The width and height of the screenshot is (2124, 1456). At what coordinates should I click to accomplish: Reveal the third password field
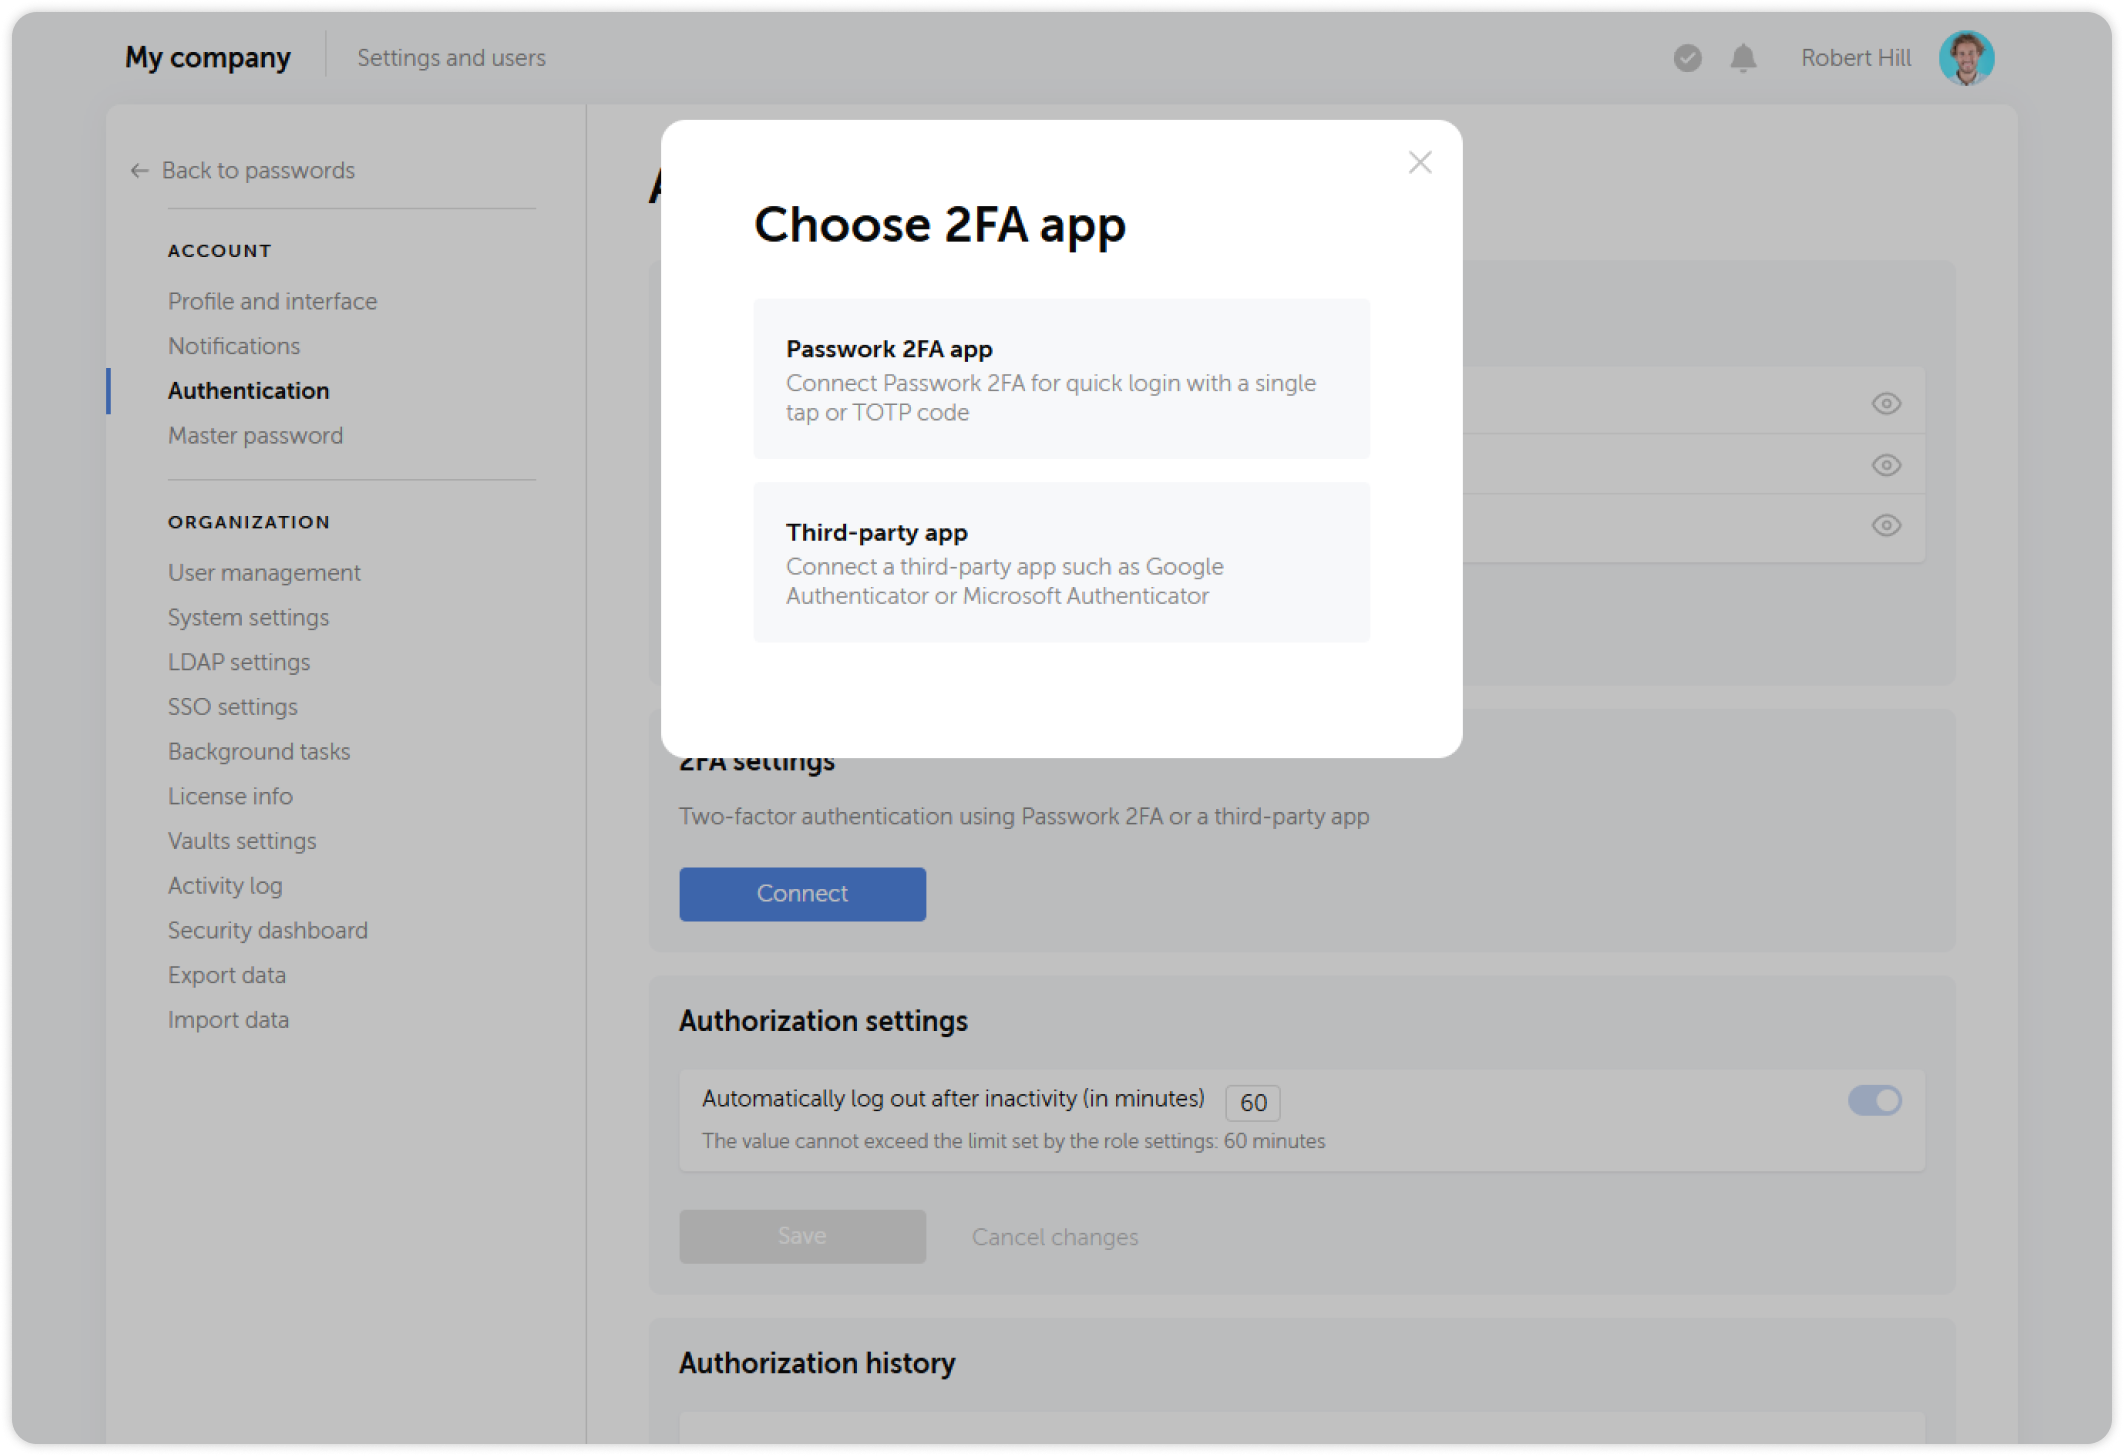click(x=1886, y=526)
